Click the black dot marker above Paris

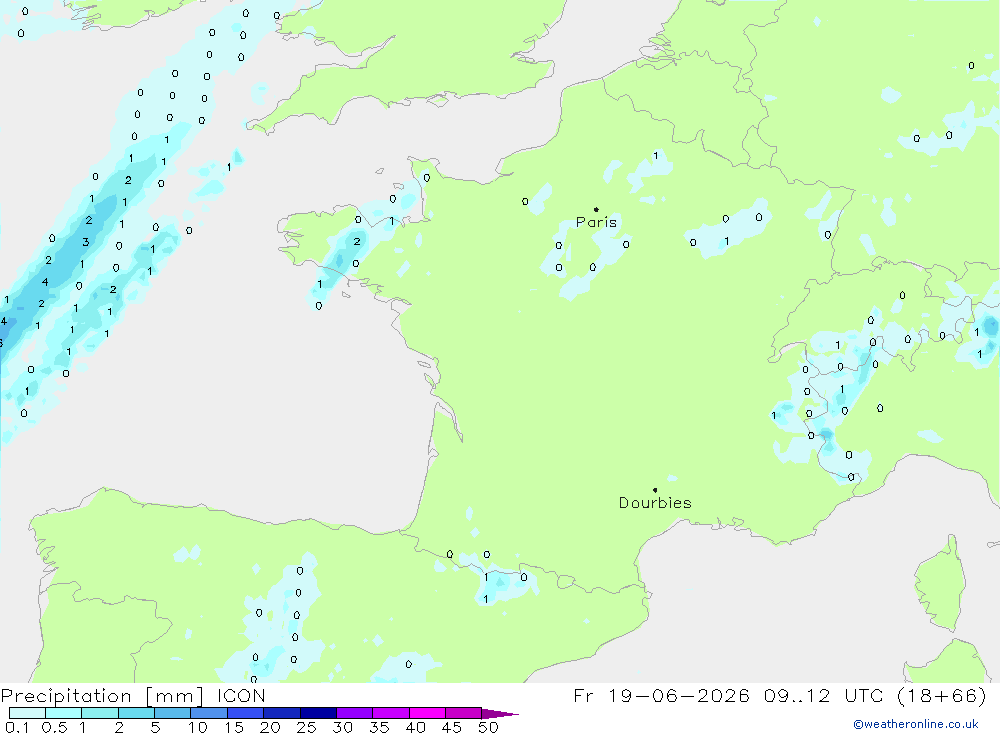coord(596,209)
